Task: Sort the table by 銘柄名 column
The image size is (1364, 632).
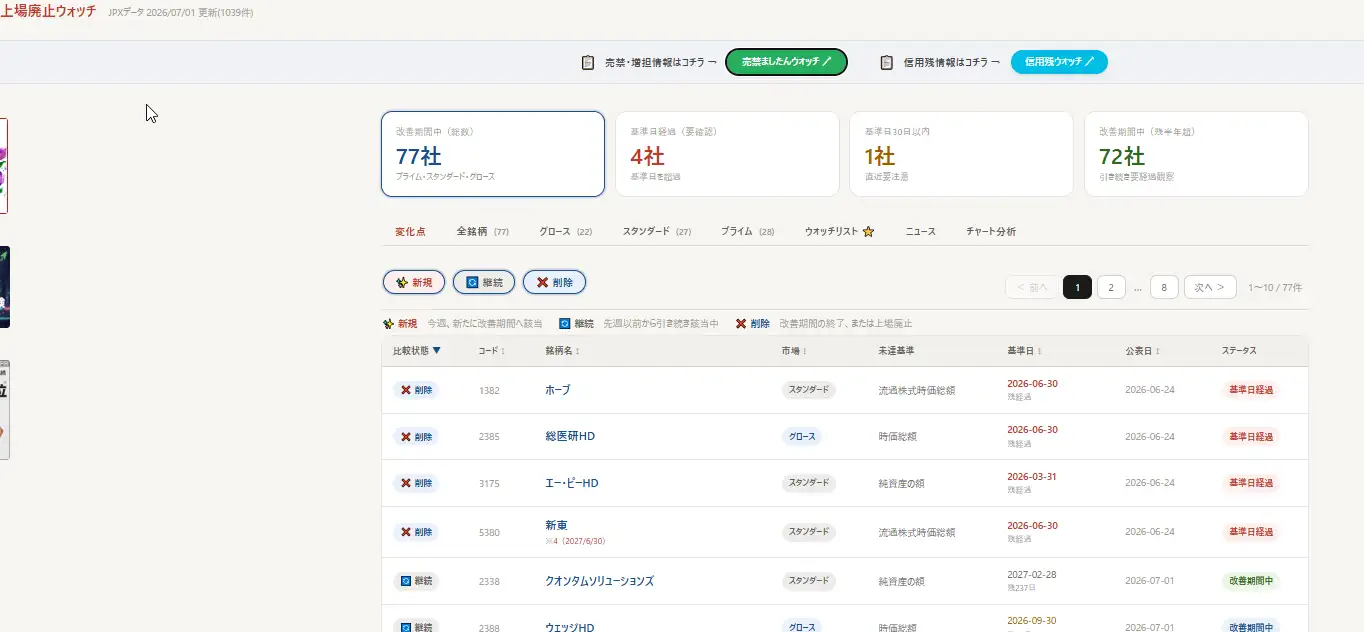Action: 562,351
